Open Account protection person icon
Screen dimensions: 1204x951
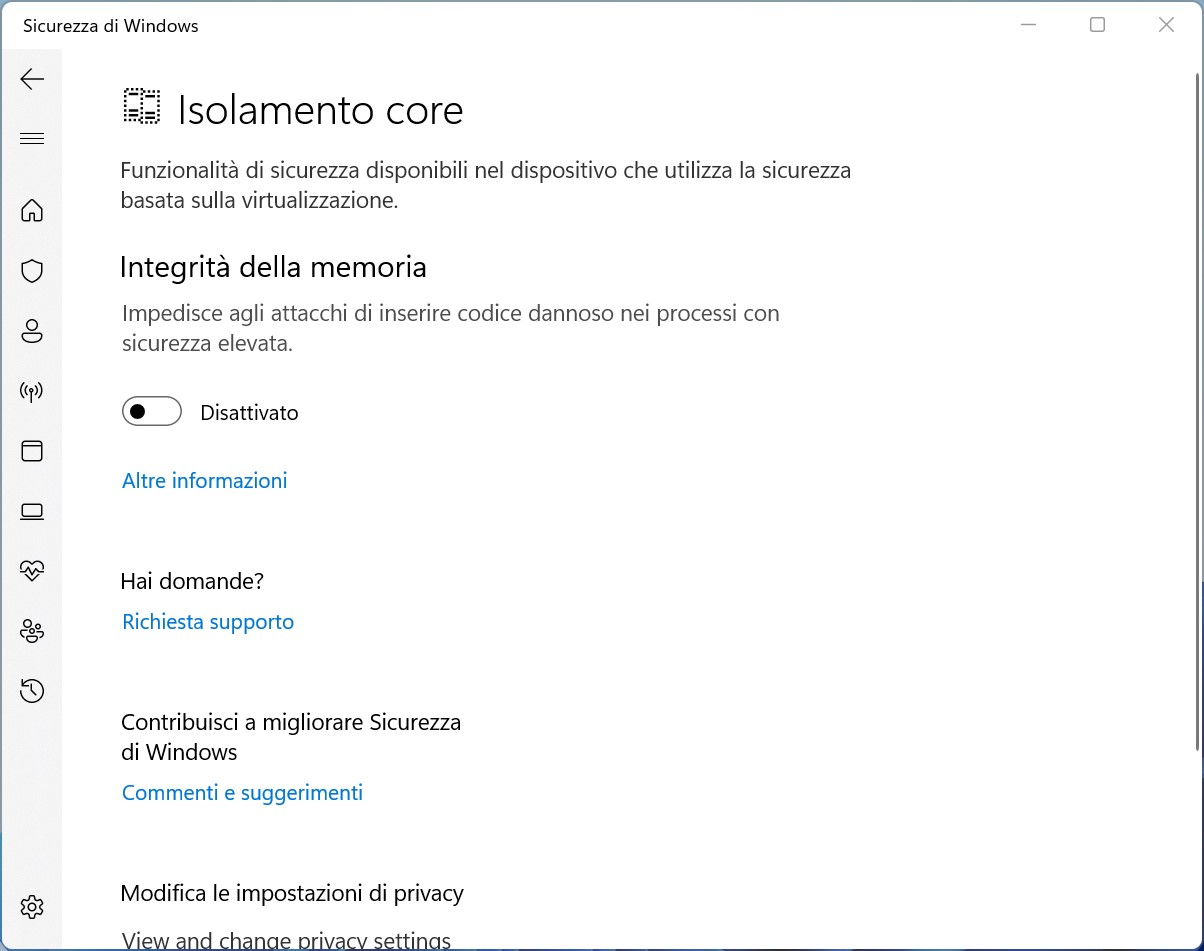click(32, 331)
